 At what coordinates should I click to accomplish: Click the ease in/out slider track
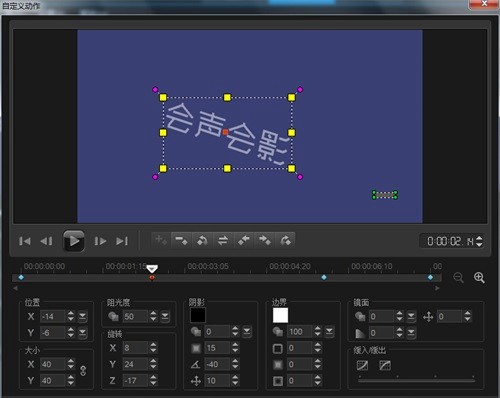[417, 380]
